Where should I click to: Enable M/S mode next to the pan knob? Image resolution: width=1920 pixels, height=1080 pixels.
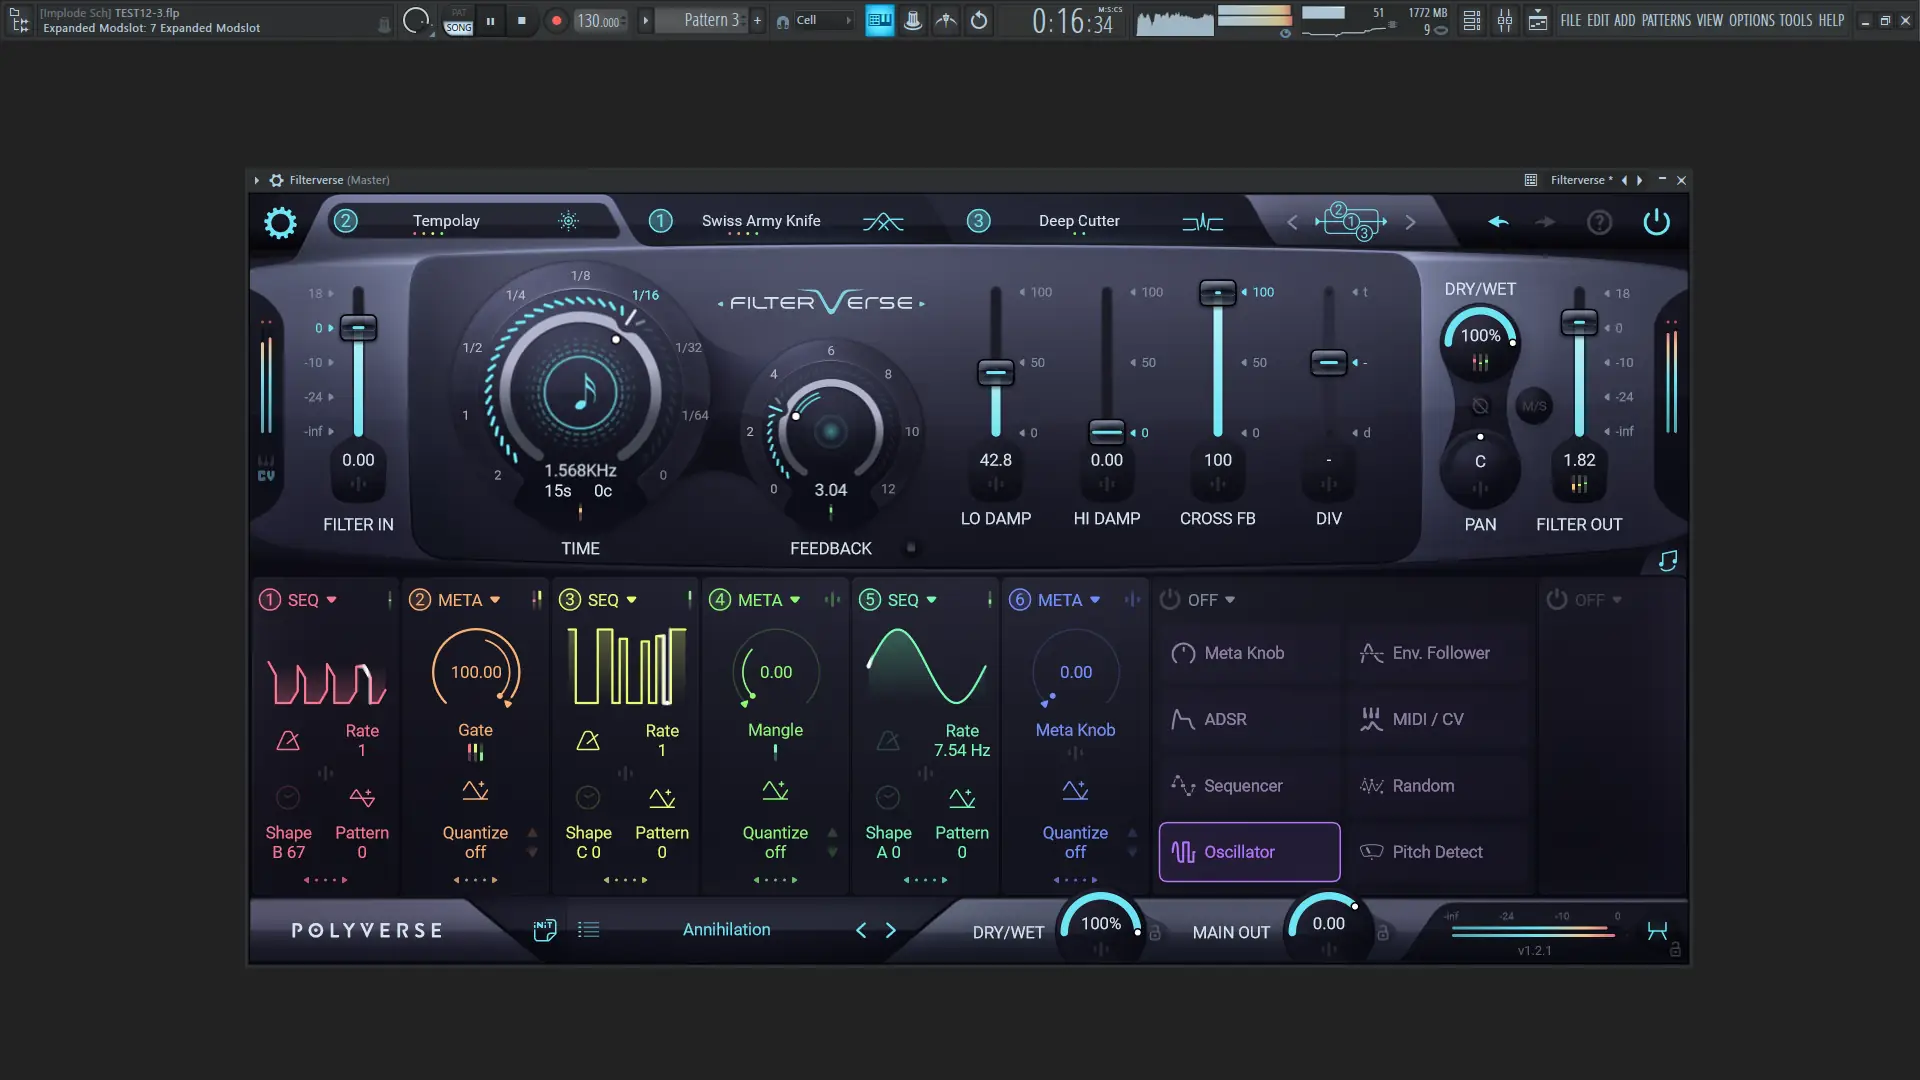pyautogui.click(x=1535, y=406)
